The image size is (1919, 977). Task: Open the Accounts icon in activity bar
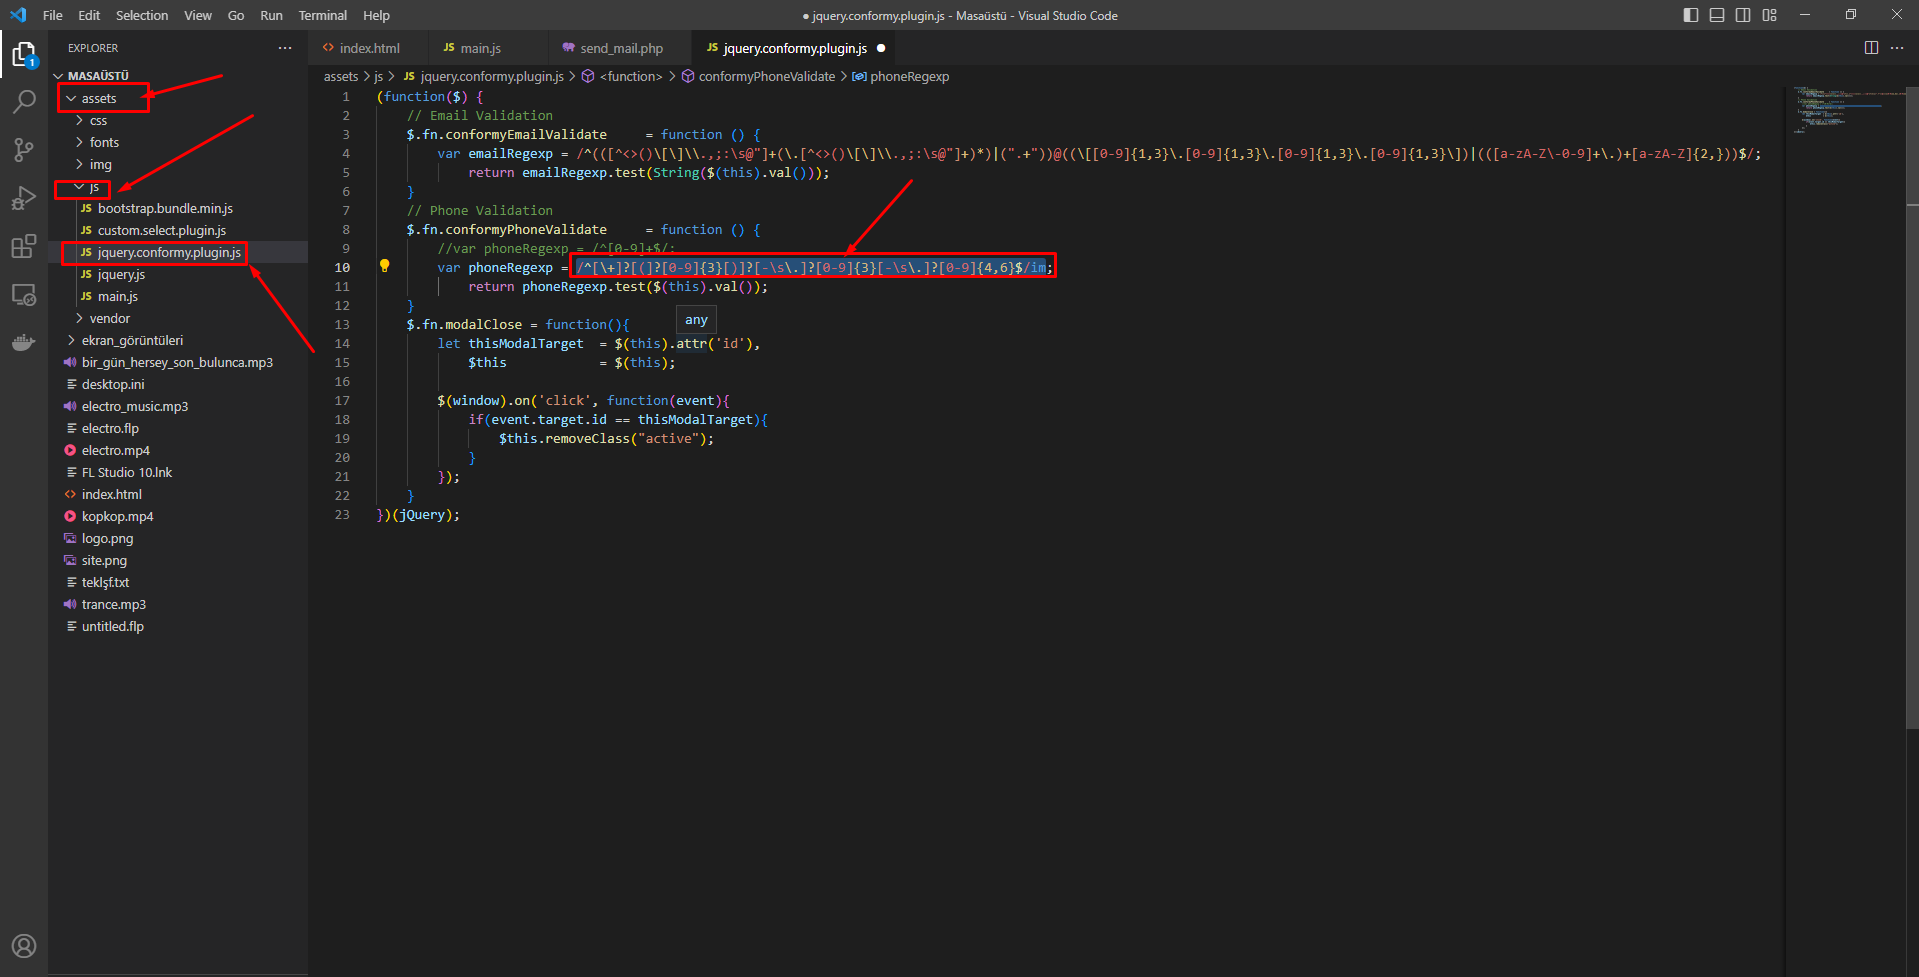24,946
